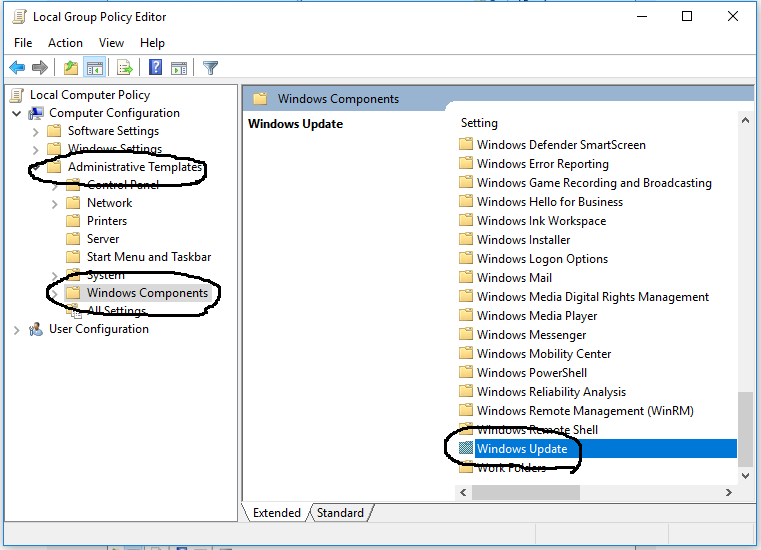Screen dimensions: 761x550
Task: Select Administrative Templates in the tree
Action: 134,167
